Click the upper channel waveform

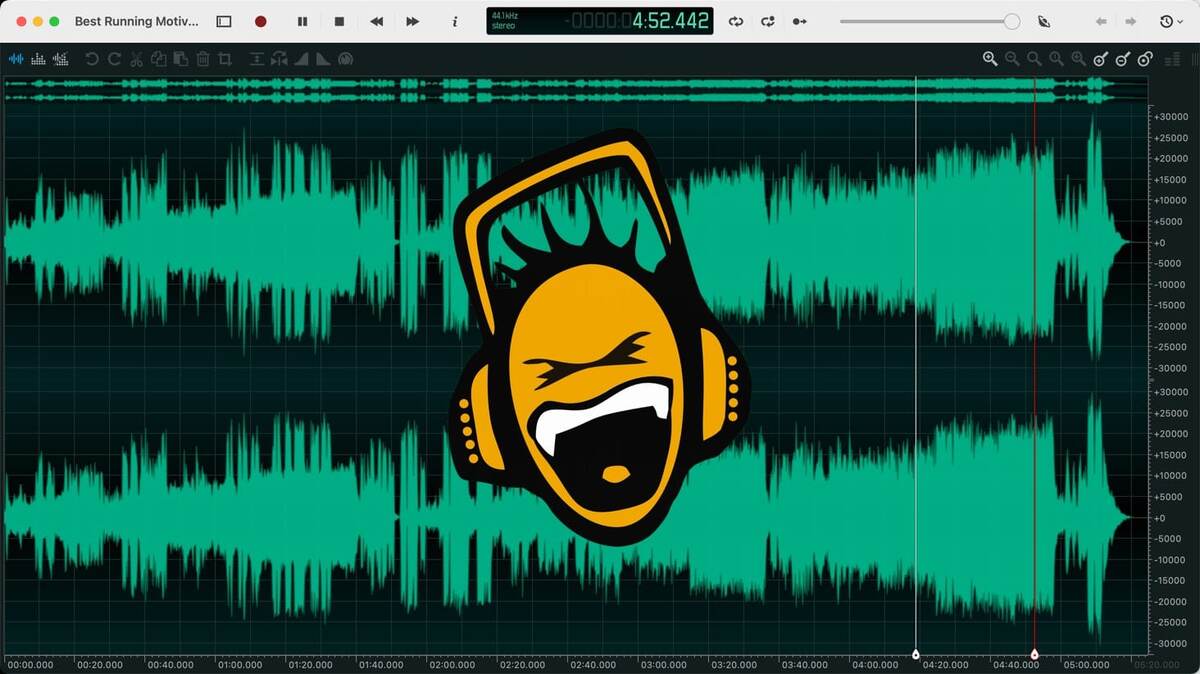pos(575,242)
